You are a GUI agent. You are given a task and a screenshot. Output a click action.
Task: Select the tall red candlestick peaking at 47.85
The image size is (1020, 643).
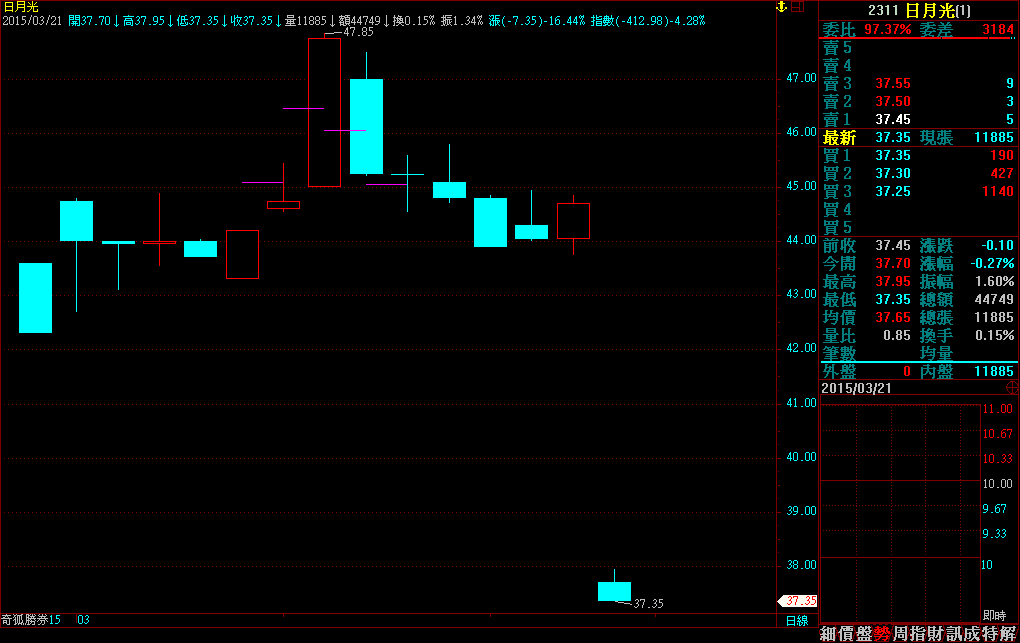pos(324,112)
